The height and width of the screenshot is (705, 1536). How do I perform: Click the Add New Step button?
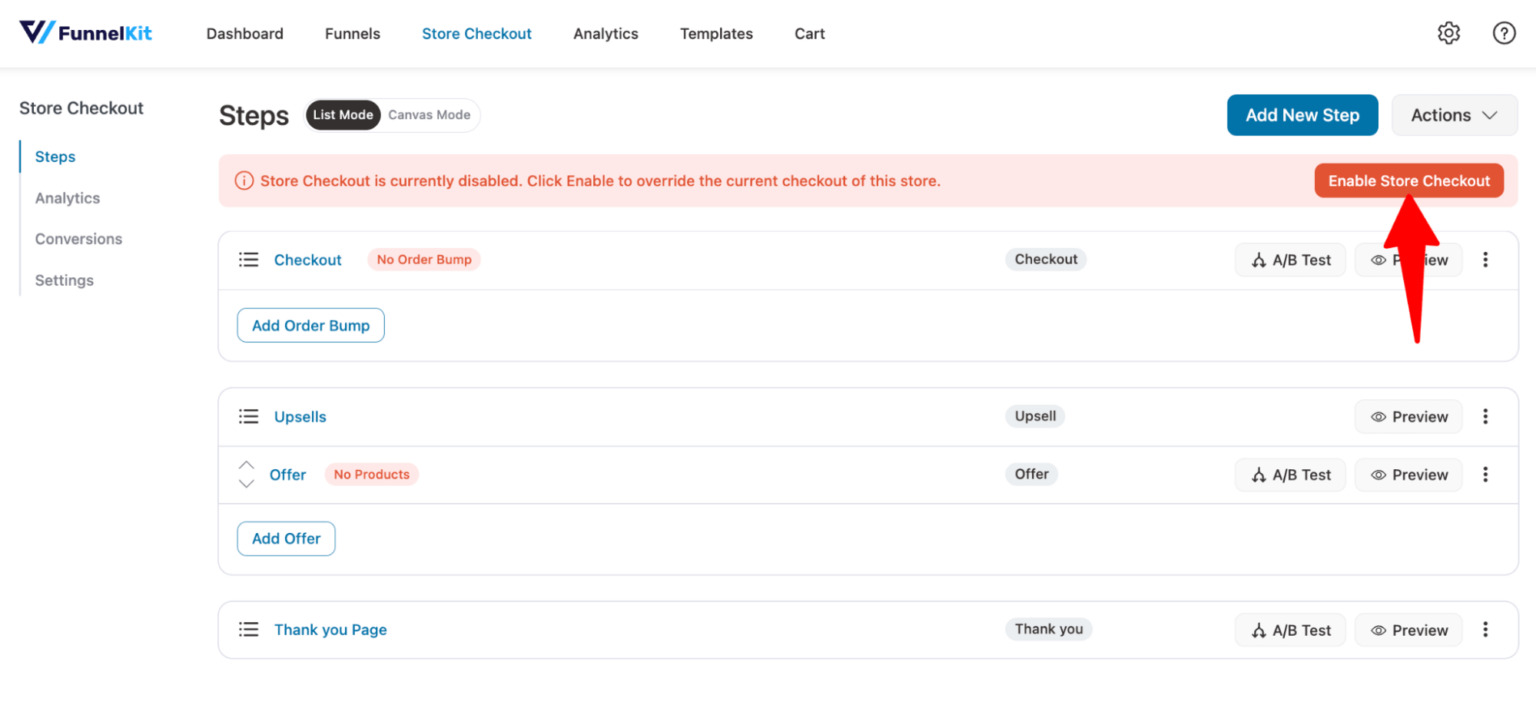click(1302, 114)
